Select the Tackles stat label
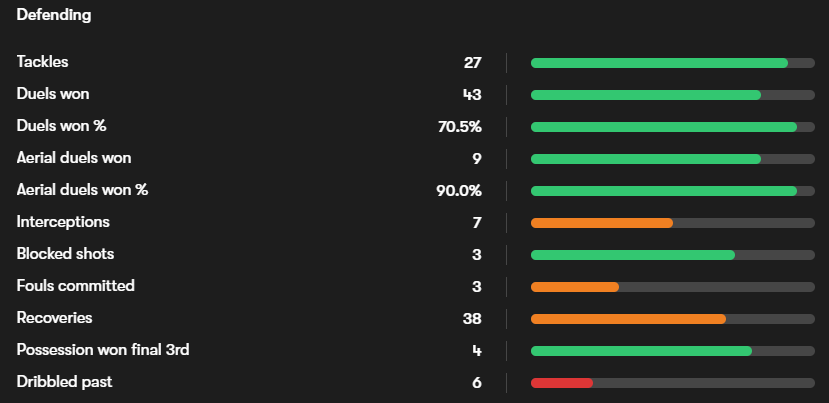The image size is (829, 403). click(42, 62)
